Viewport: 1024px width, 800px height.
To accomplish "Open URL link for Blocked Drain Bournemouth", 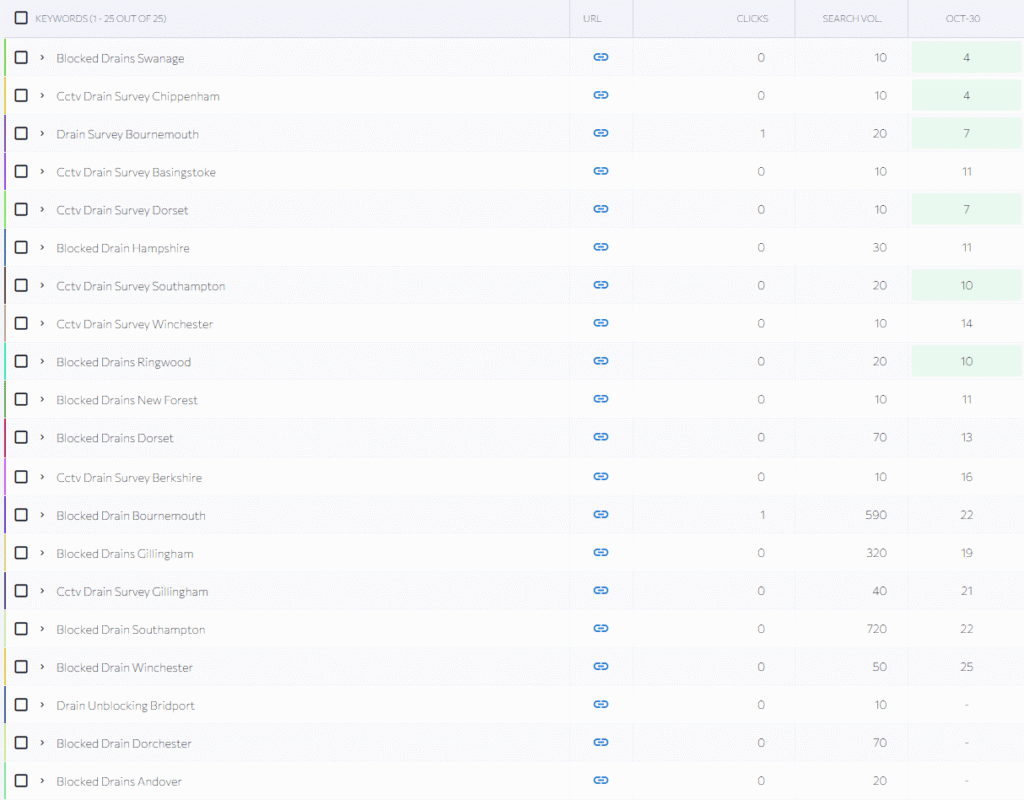I will pyautogui.click(x=601, y=515).
